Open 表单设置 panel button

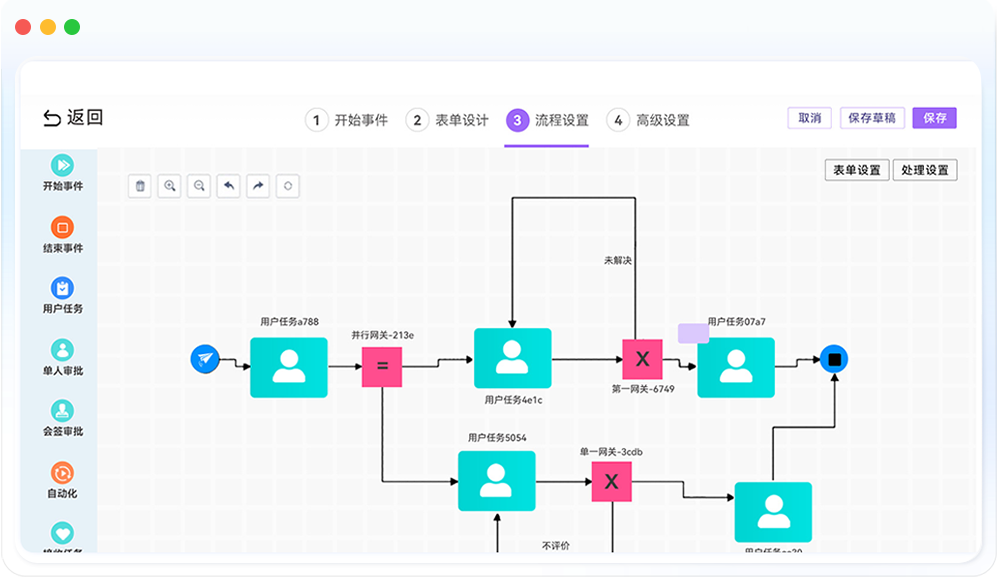[857, 170]
